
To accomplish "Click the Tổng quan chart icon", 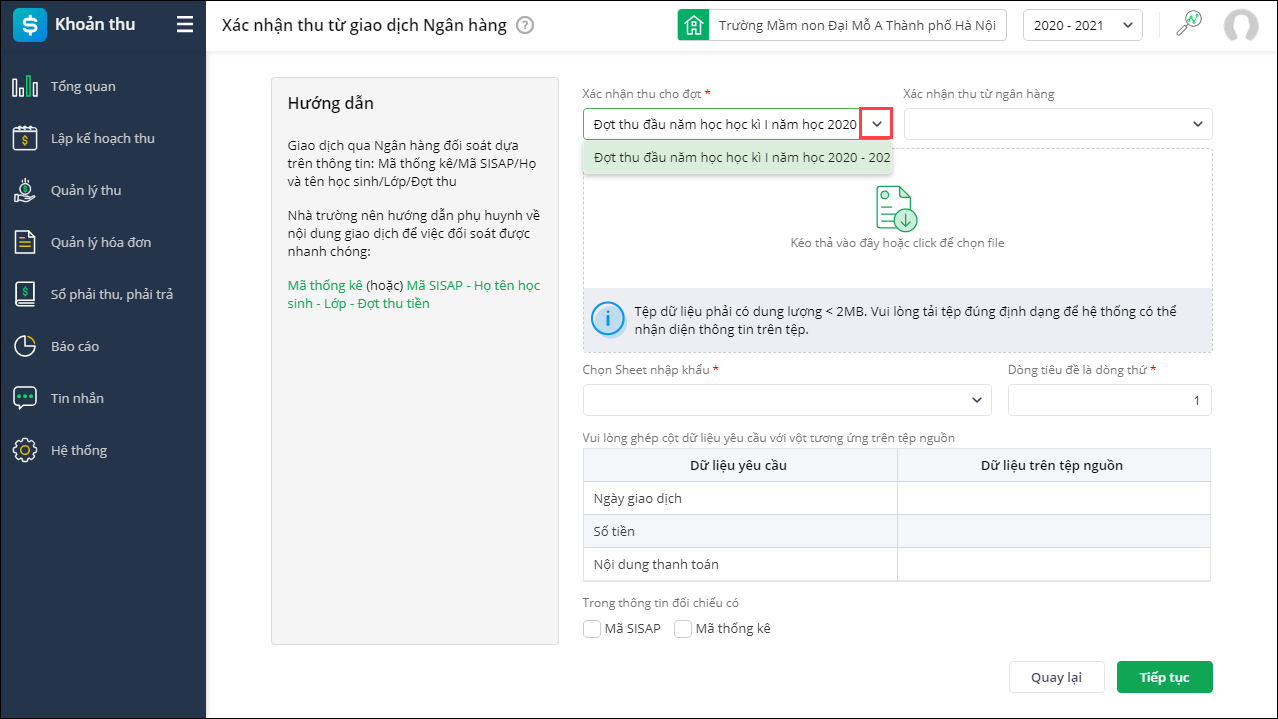I will click(25, 87).
